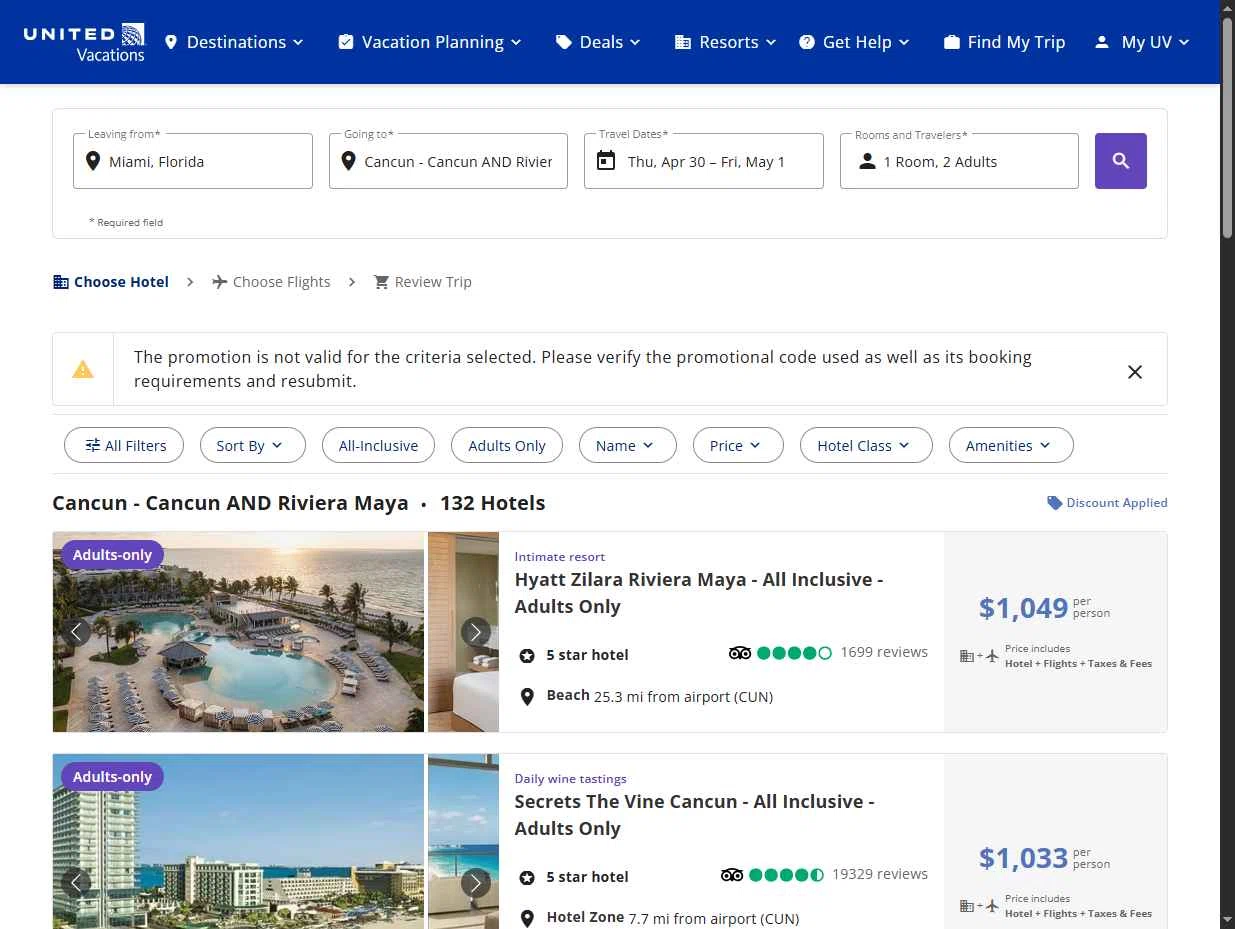Click the $1,033 per person price
Viewport: 1235px width, 929px height.
point(1044,858)
